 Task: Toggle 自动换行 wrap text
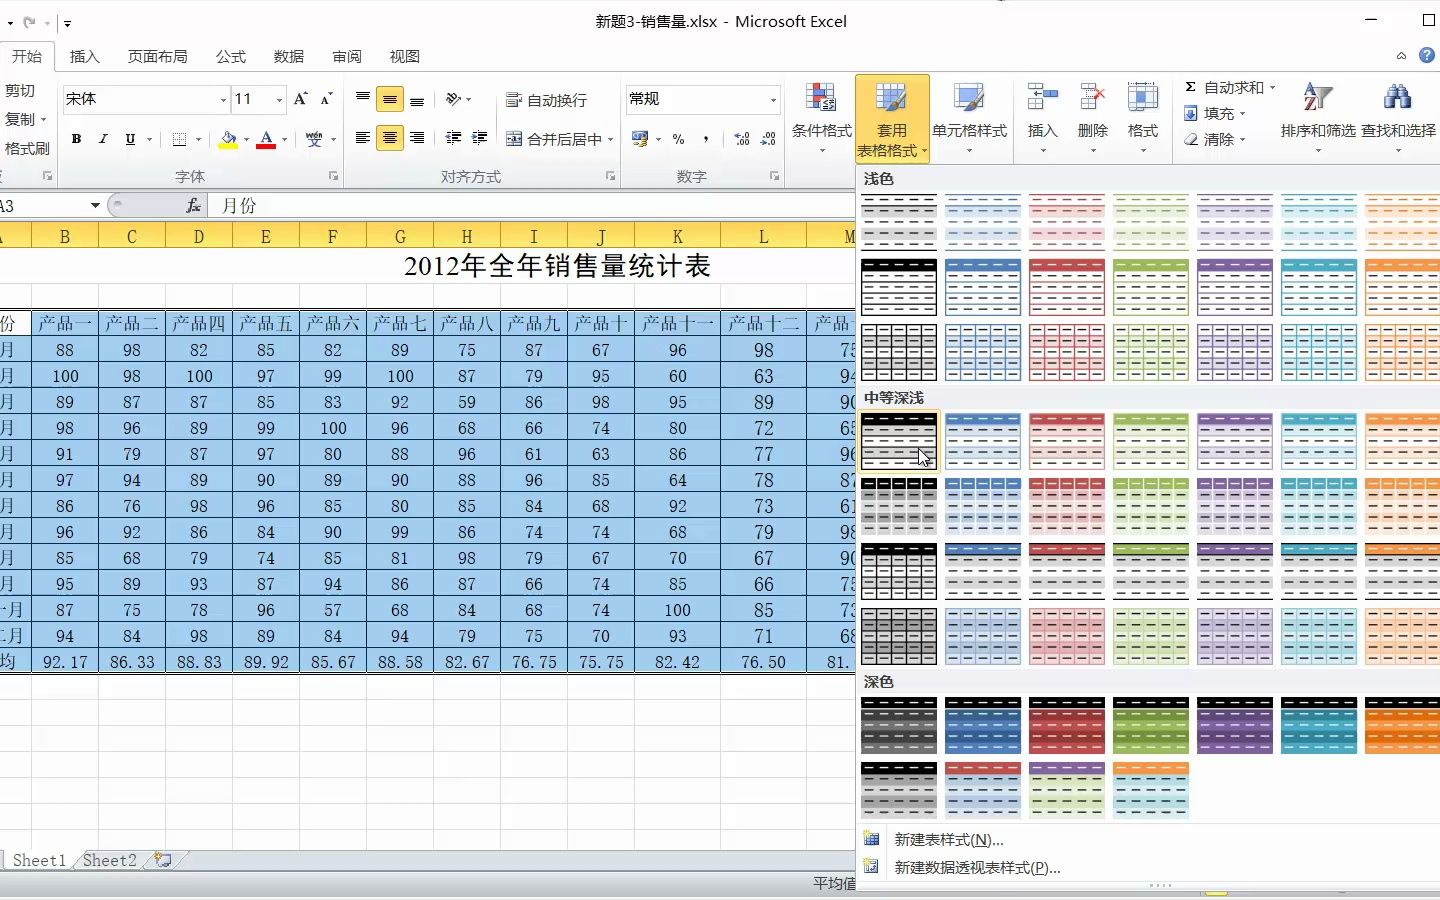point(546,100)
